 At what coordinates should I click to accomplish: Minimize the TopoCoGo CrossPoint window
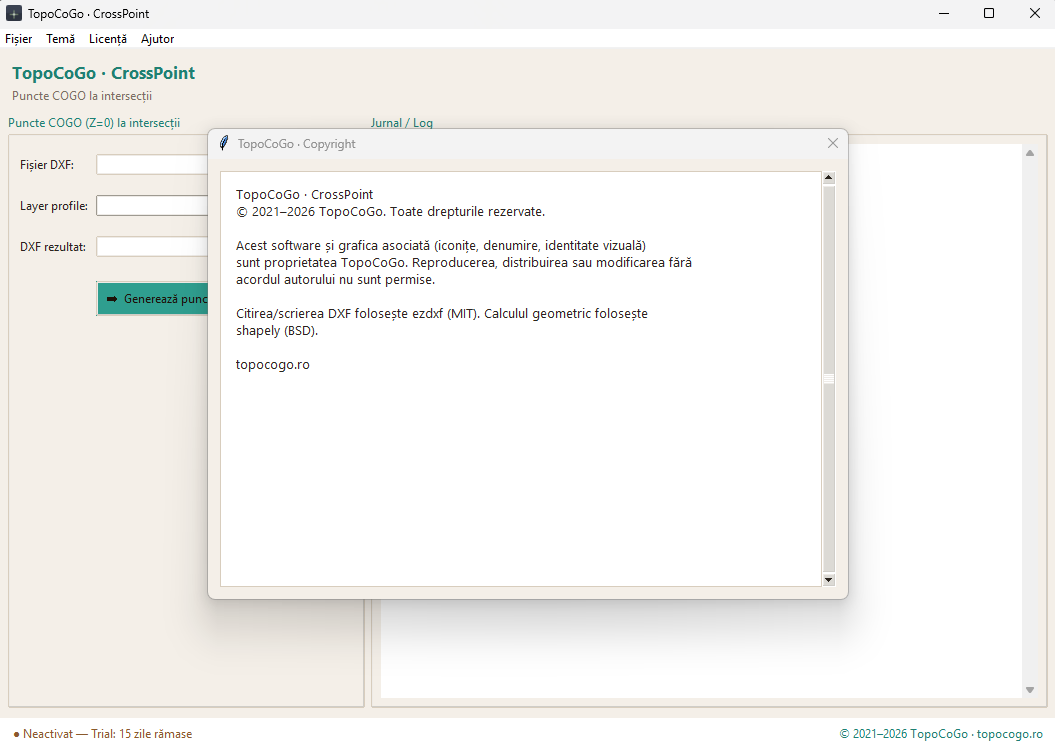[x=944, y=13]
